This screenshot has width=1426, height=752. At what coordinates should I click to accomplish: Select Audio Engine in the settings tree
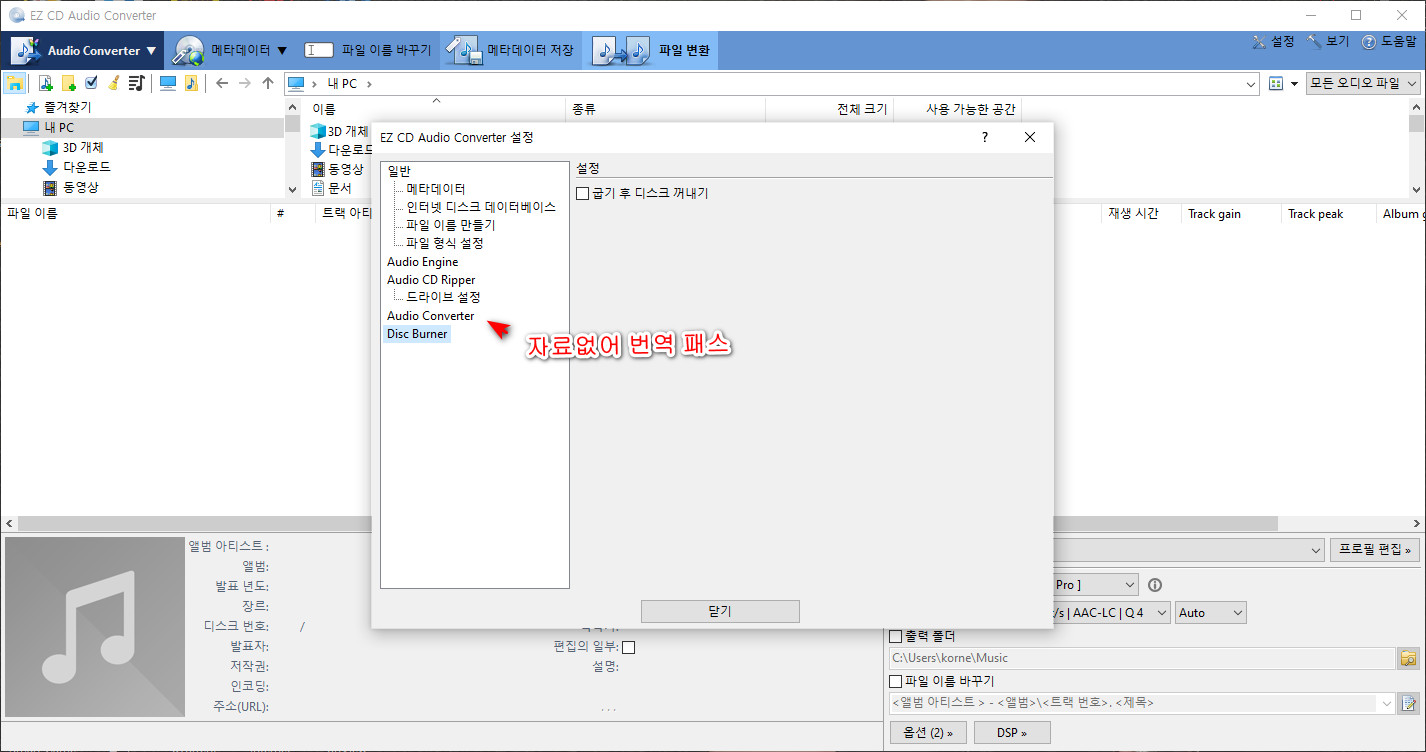point(423,262)
